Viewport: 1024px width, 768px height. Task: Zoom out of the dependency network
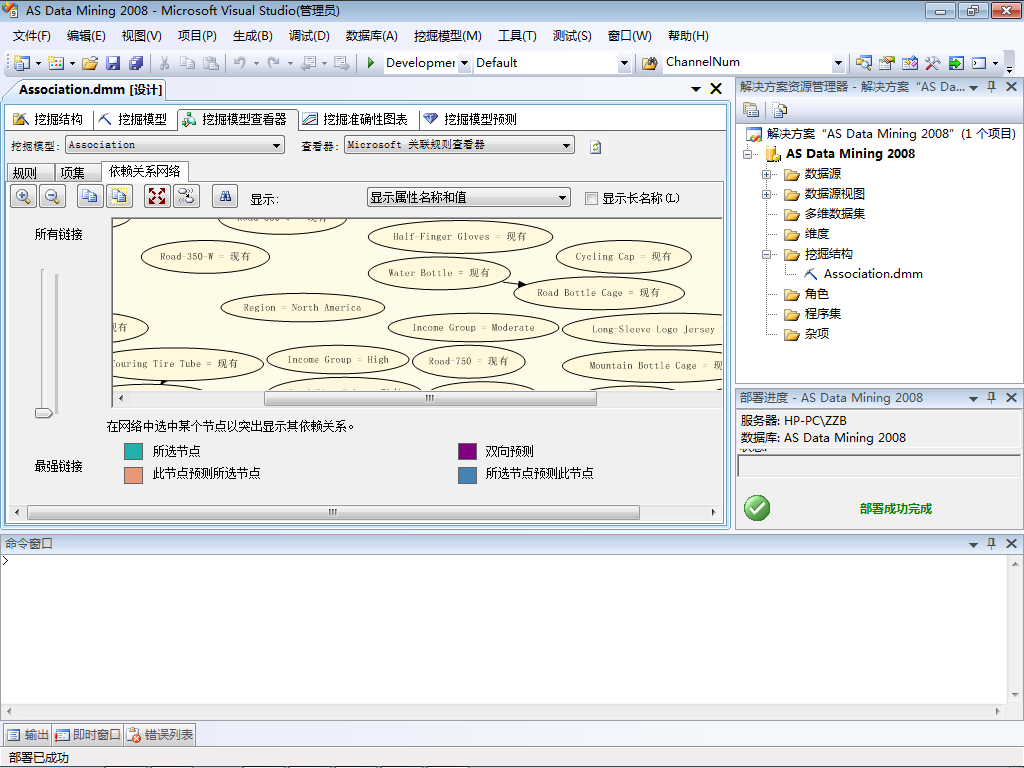52,197
